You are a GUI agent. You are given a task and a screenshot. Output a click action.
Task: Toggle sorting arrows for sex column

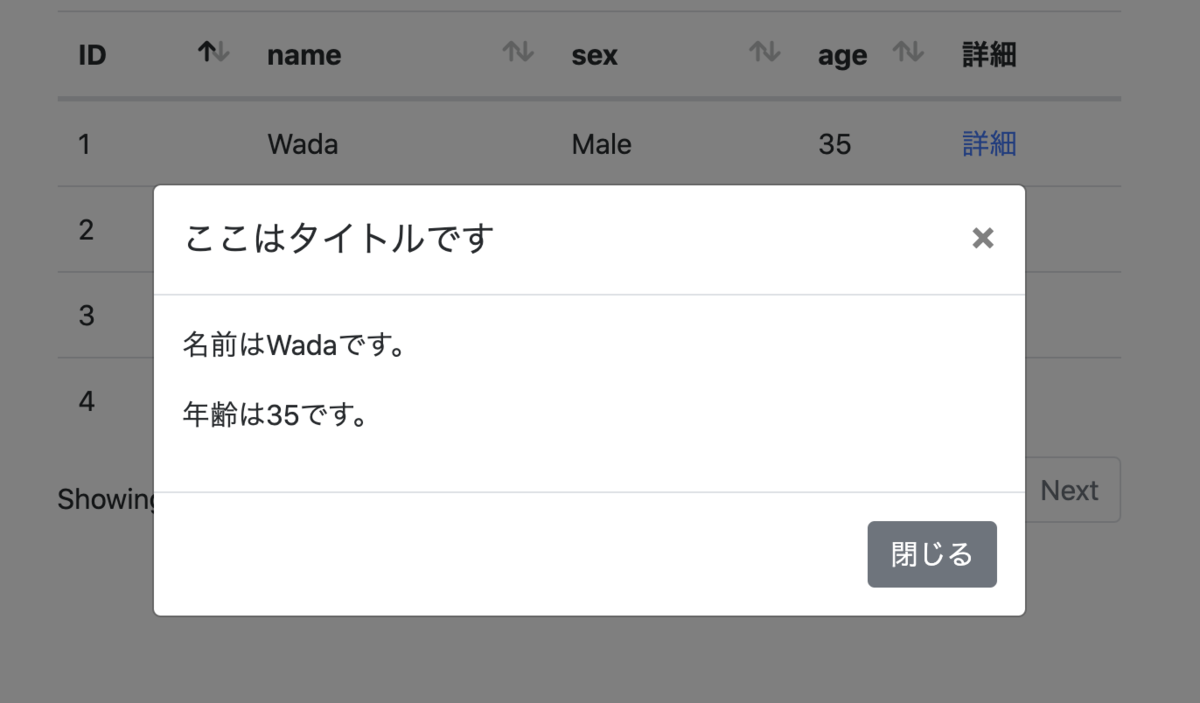pyautogui.click(x=765, y=52)
